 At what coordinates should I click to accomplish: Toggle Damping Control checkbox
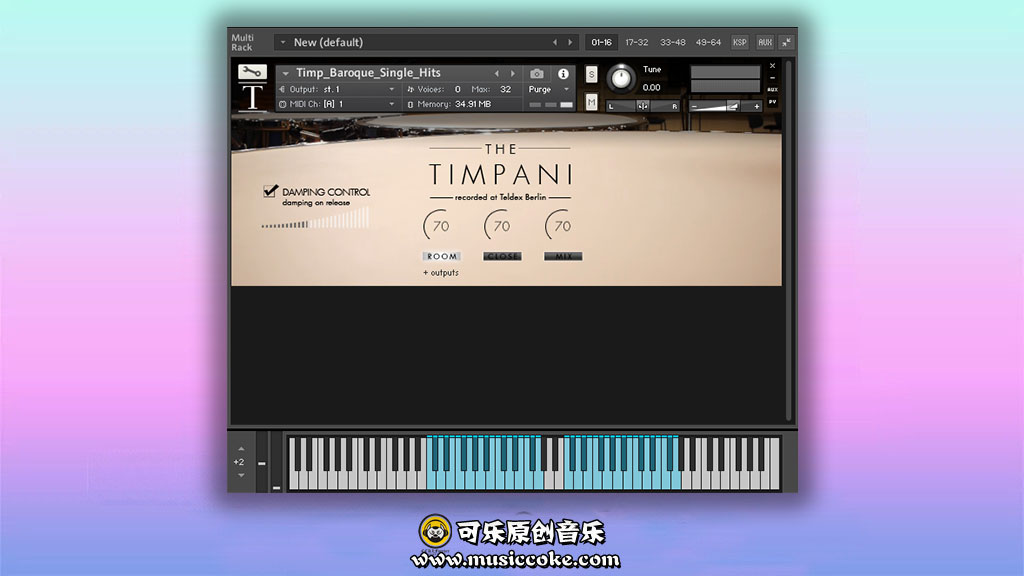[x=270, y=191]
